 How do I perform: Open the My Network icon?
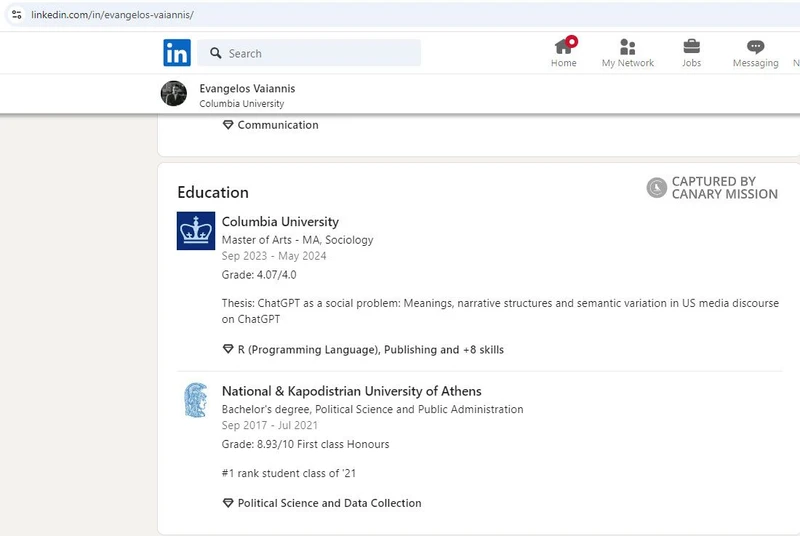[628, 46]
